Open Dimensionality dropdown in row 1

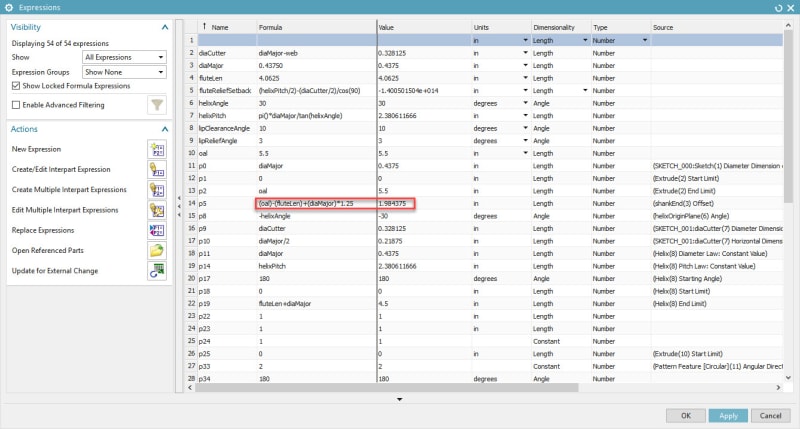[585, 40]
